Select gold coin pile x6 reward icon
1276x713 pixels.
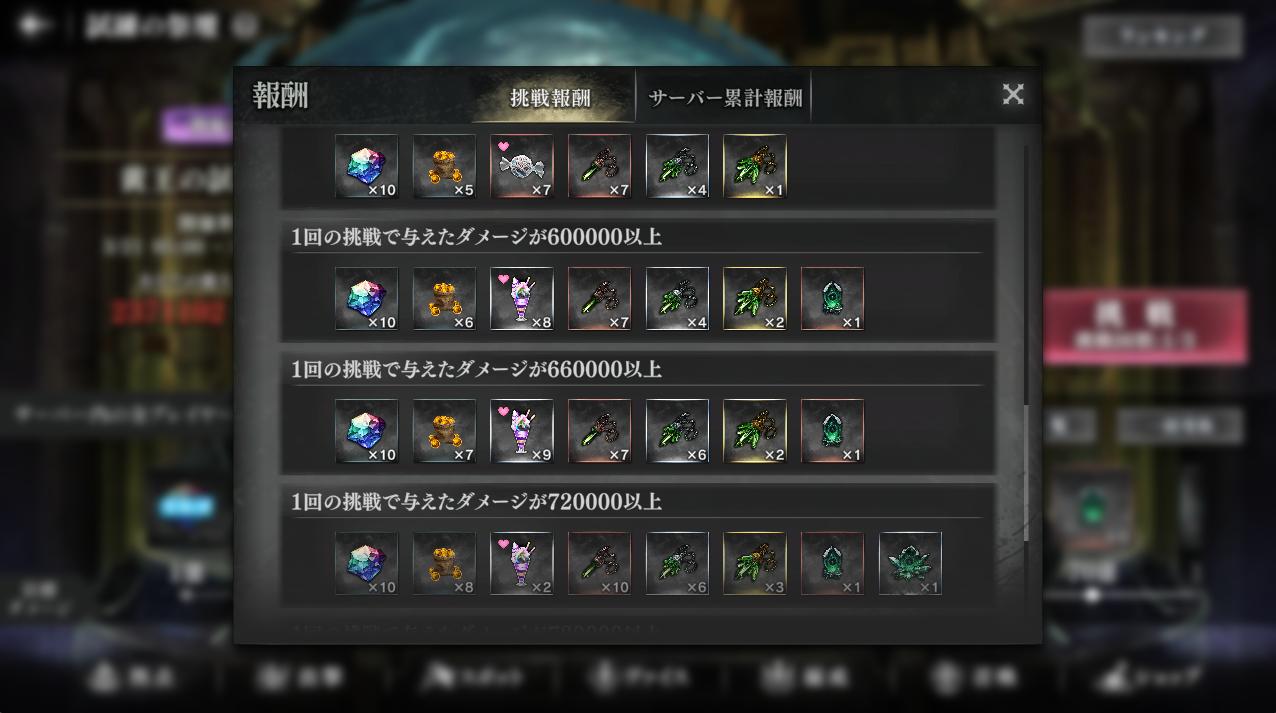tap(444, 298)
